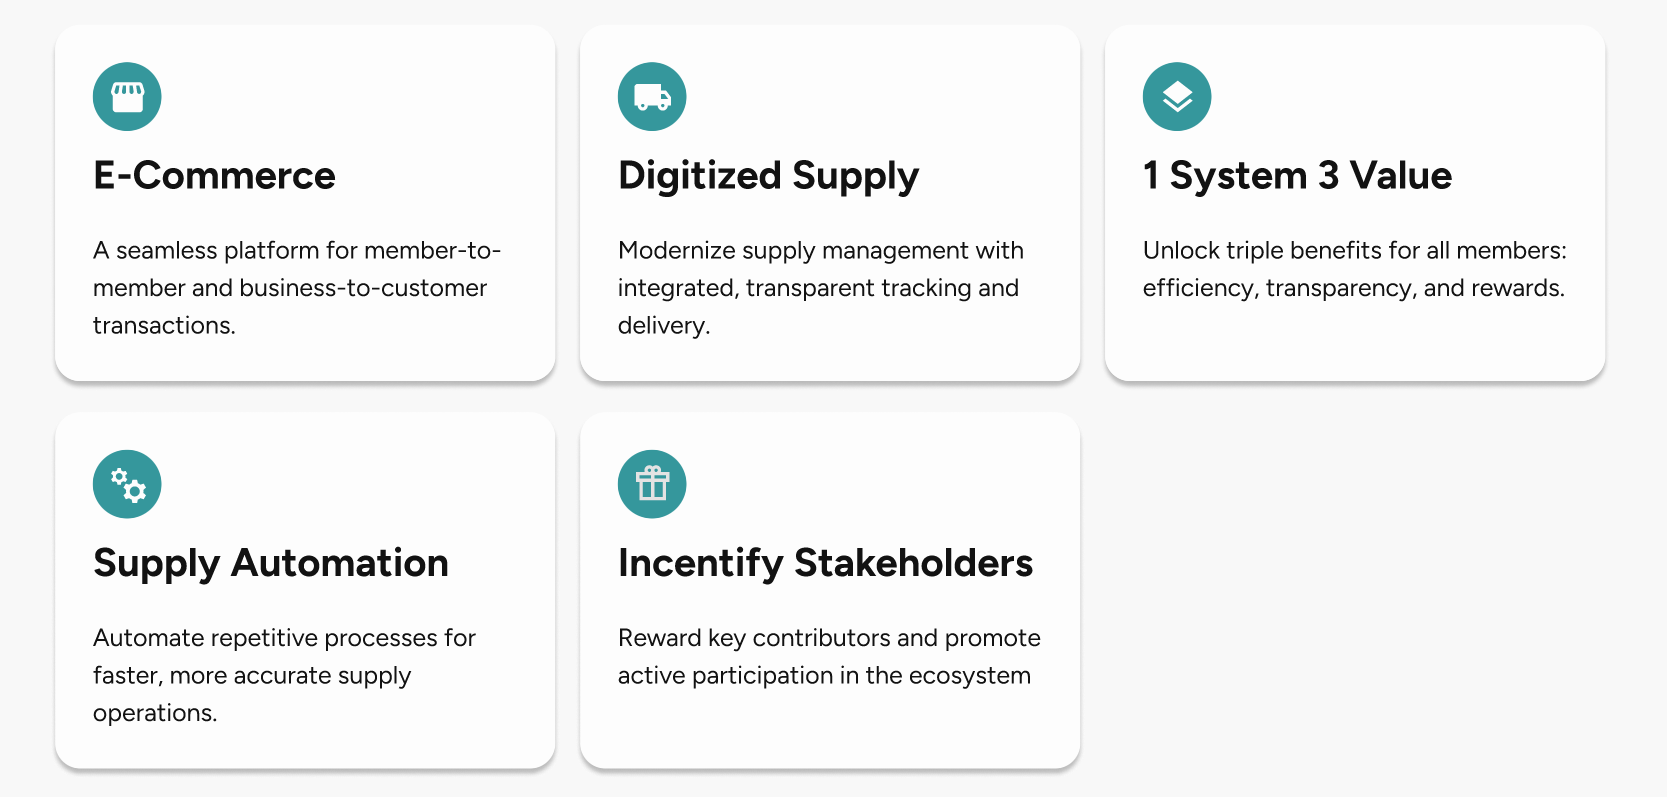Click the 'Unlock triple benefits' description

(1355, 269)
